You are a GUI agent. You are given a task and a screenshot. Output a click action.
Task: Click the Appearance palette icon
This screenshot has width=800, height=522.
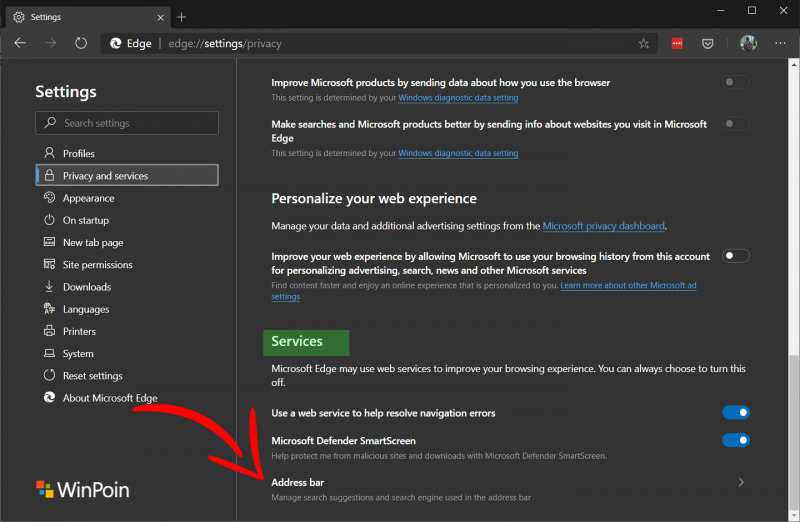pyautogui.click(x=49, y=197)
